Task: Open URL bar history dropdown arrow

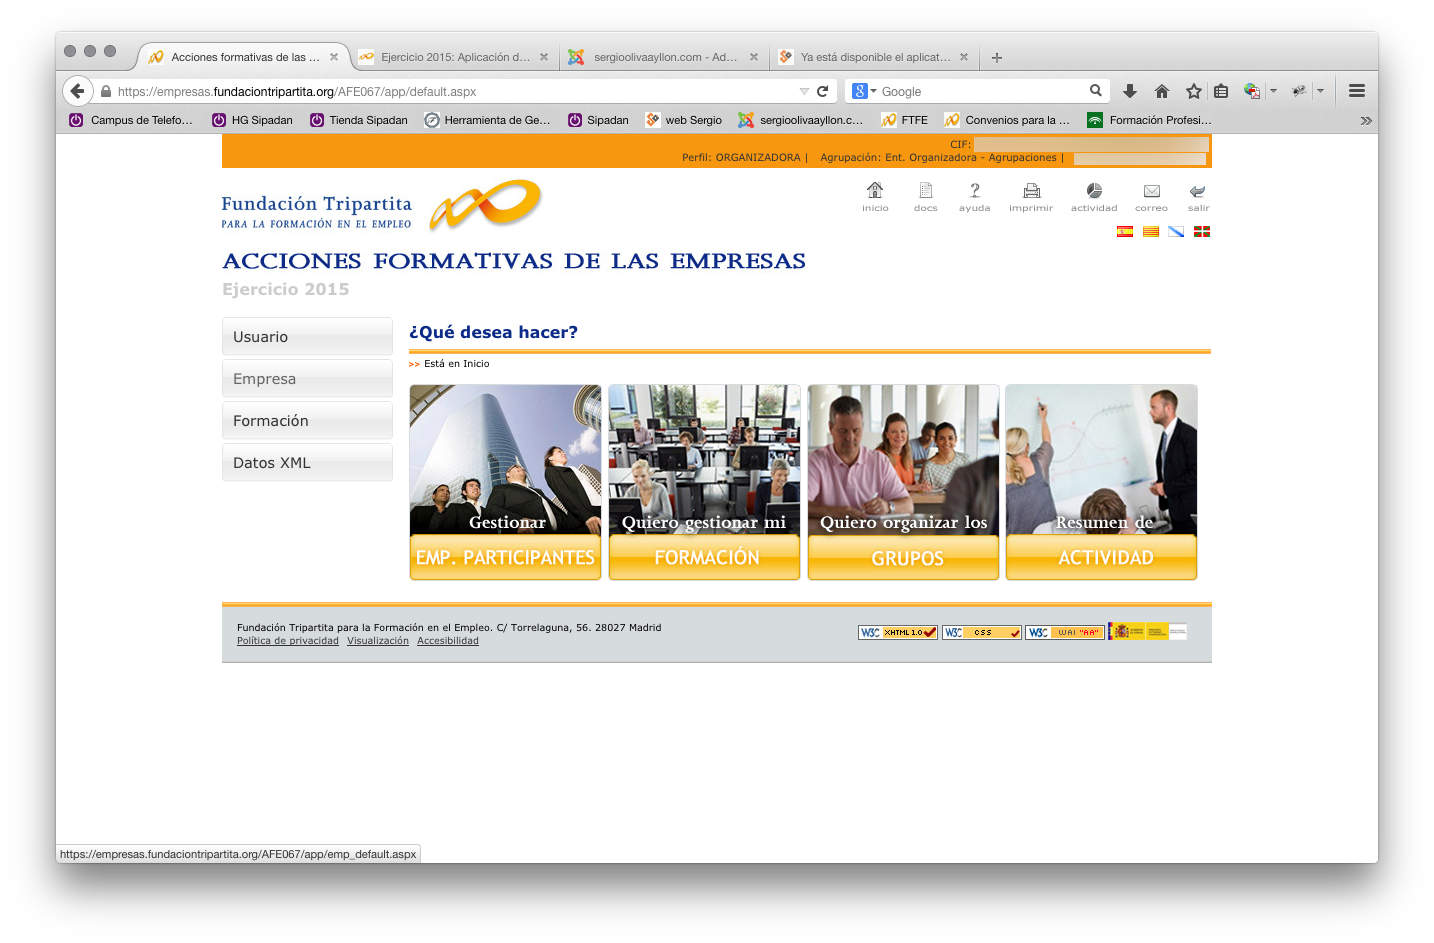Action: tap(804, 91)
